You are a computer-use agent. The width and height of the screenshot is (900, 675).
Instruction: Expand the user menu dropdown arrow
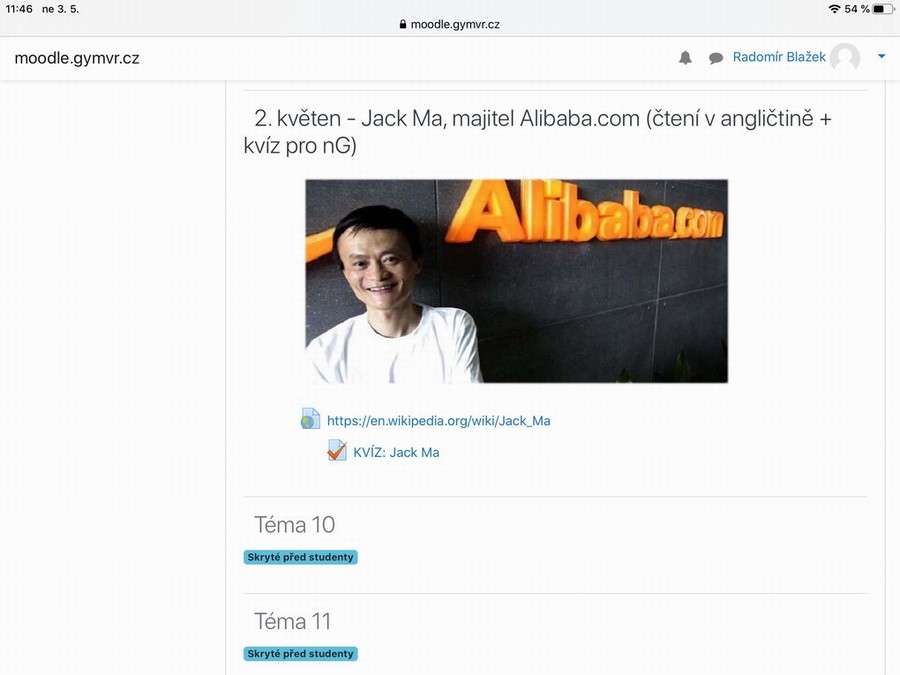point(882,56)
